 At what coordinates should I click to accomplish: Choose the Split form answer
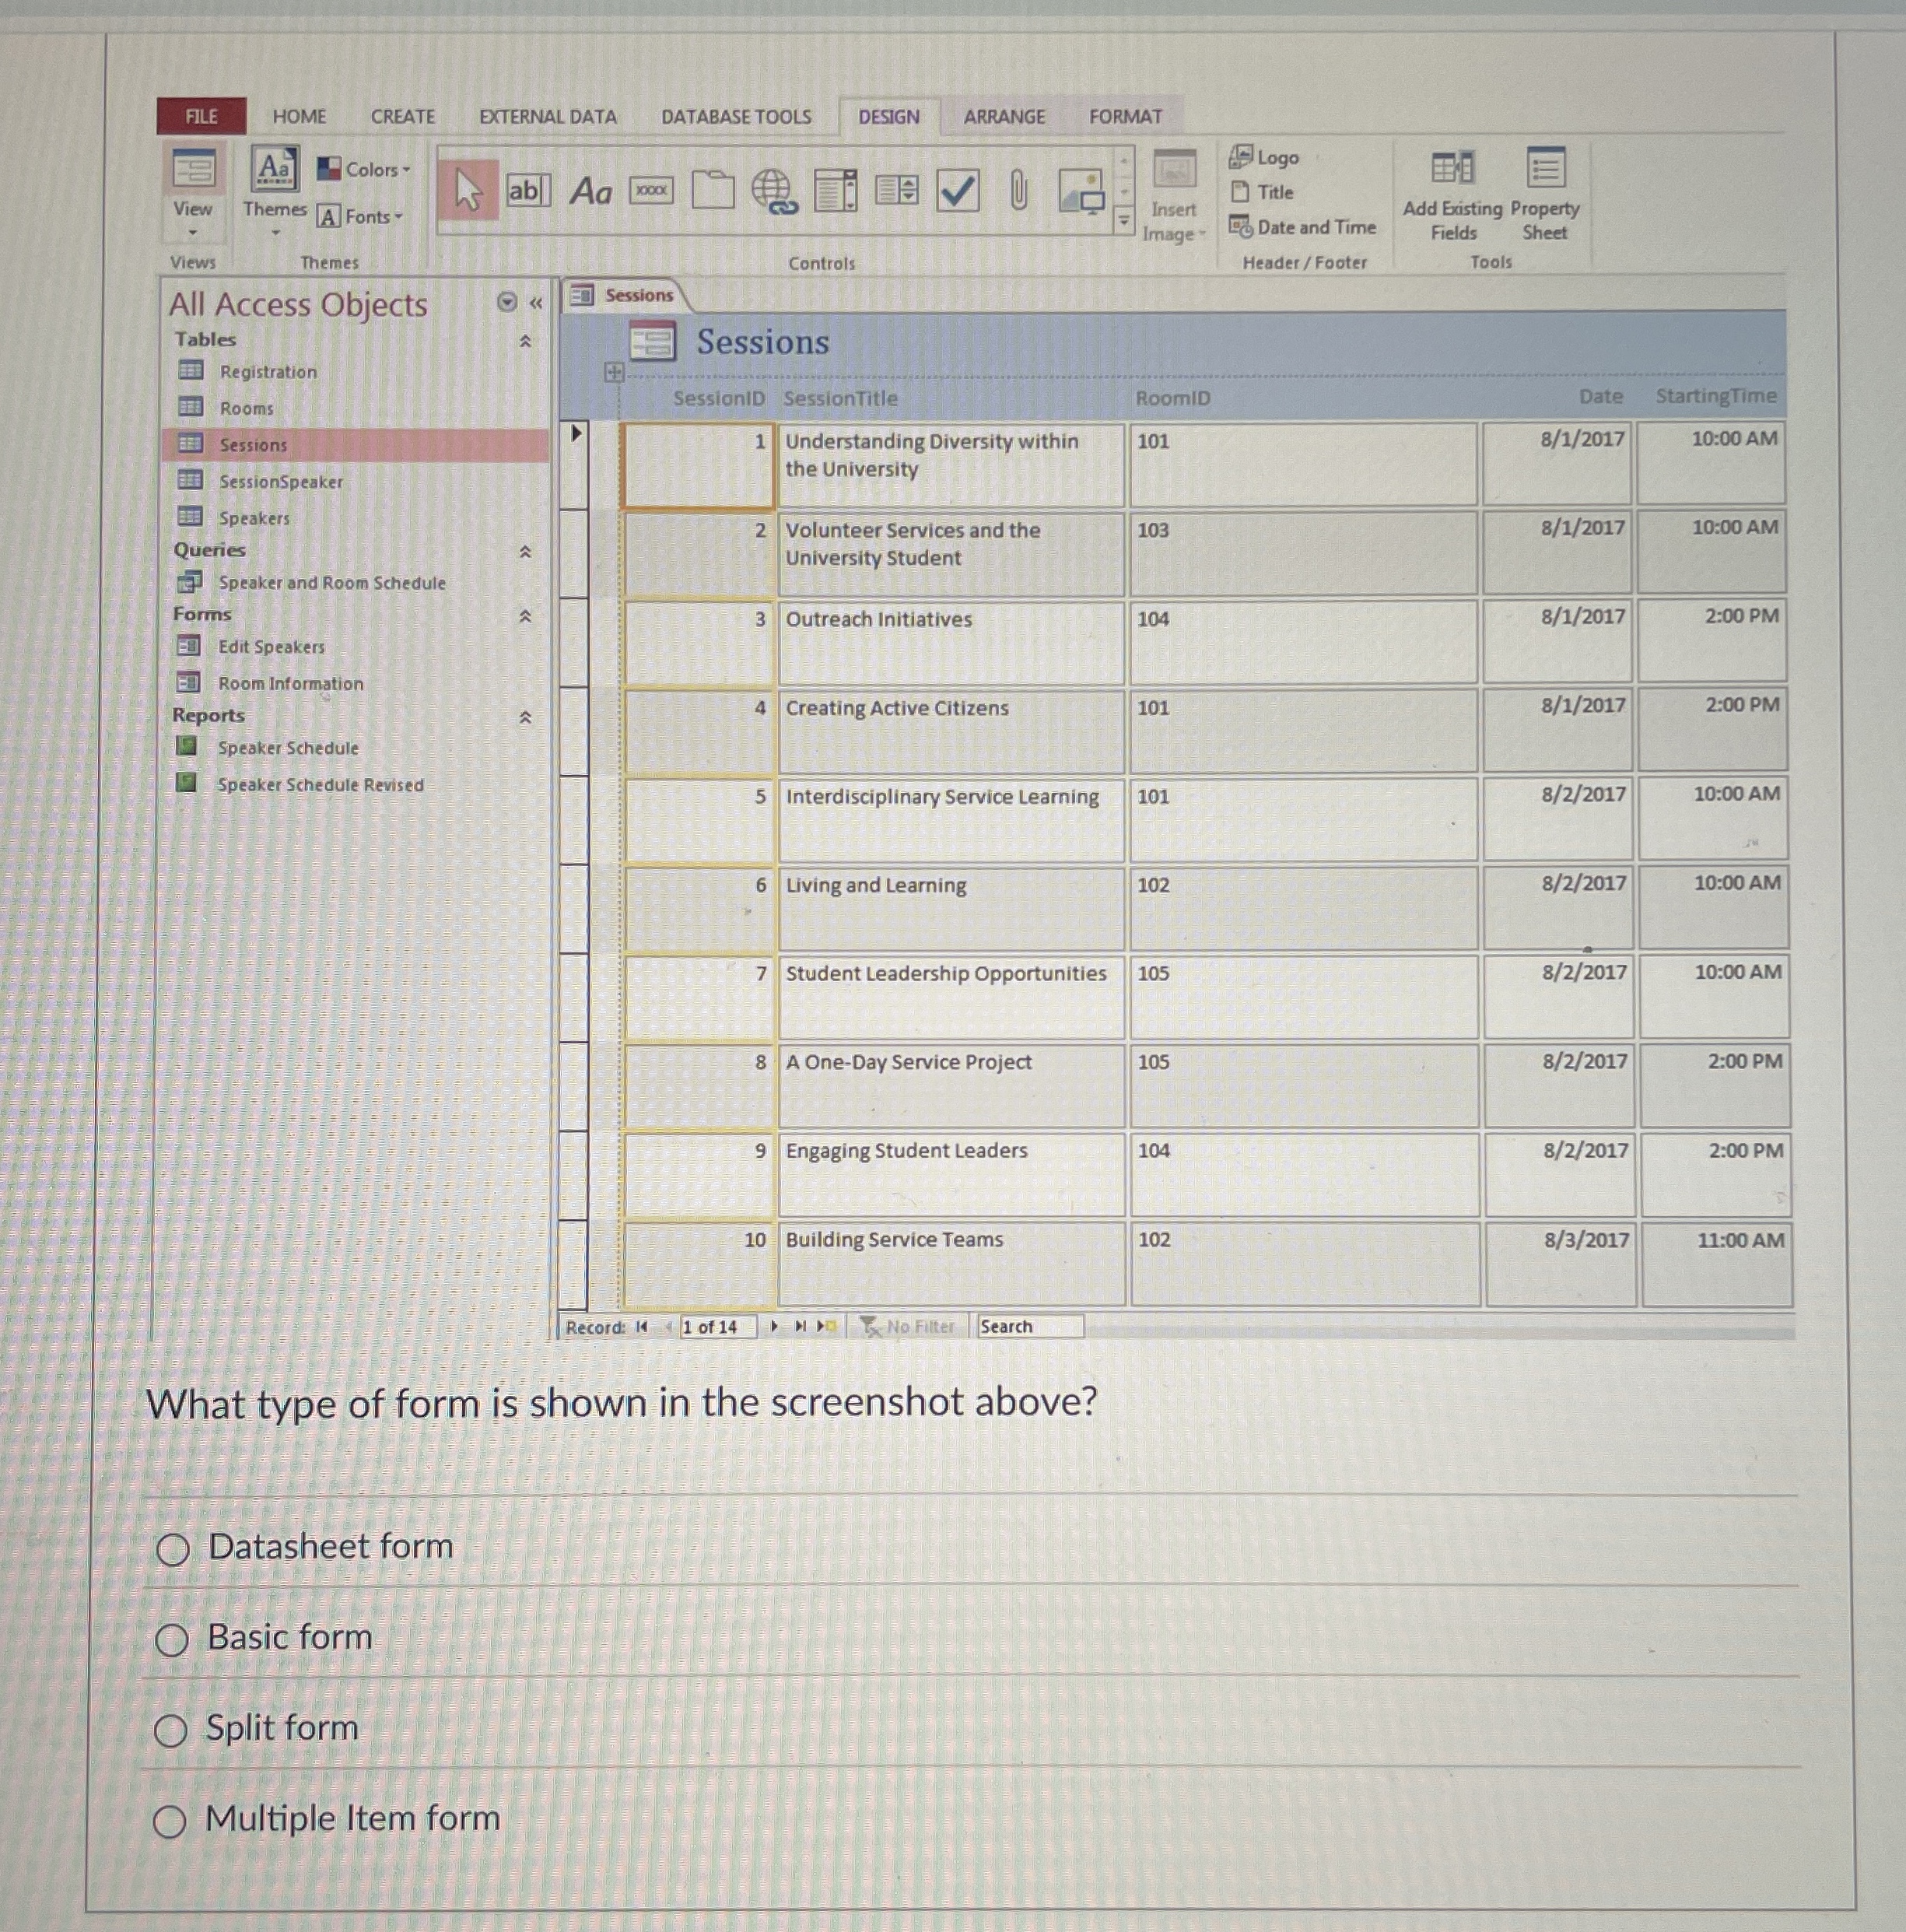(175, 1730)
